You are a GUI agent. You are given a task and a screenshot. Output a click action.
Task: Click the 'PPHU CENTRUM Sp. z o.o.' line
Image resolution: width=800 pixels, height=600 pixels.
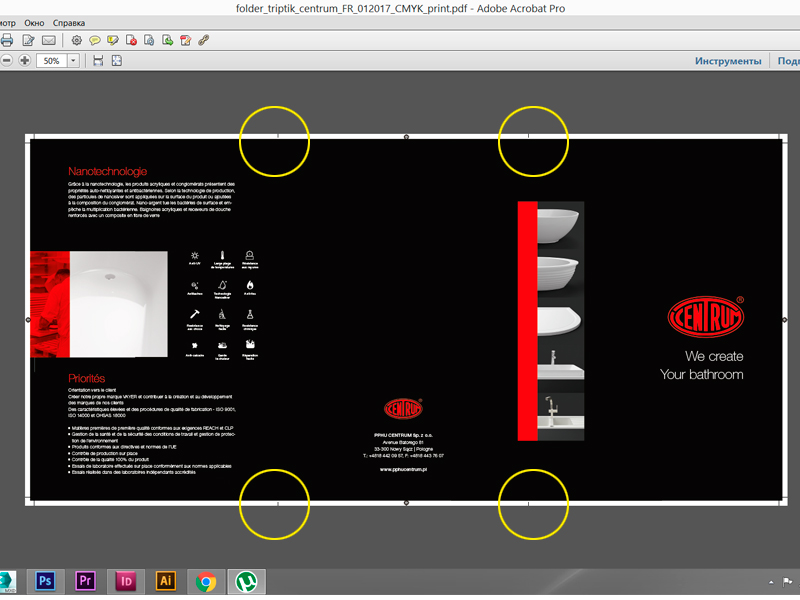[x=403, y=435]
